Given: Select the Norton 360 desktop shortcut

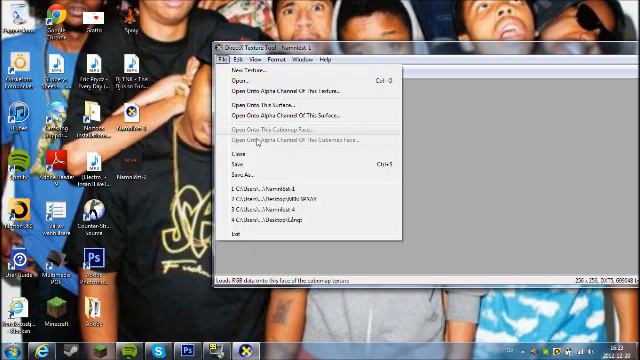Looking at the screenshot, I should (x=19, y=214).
